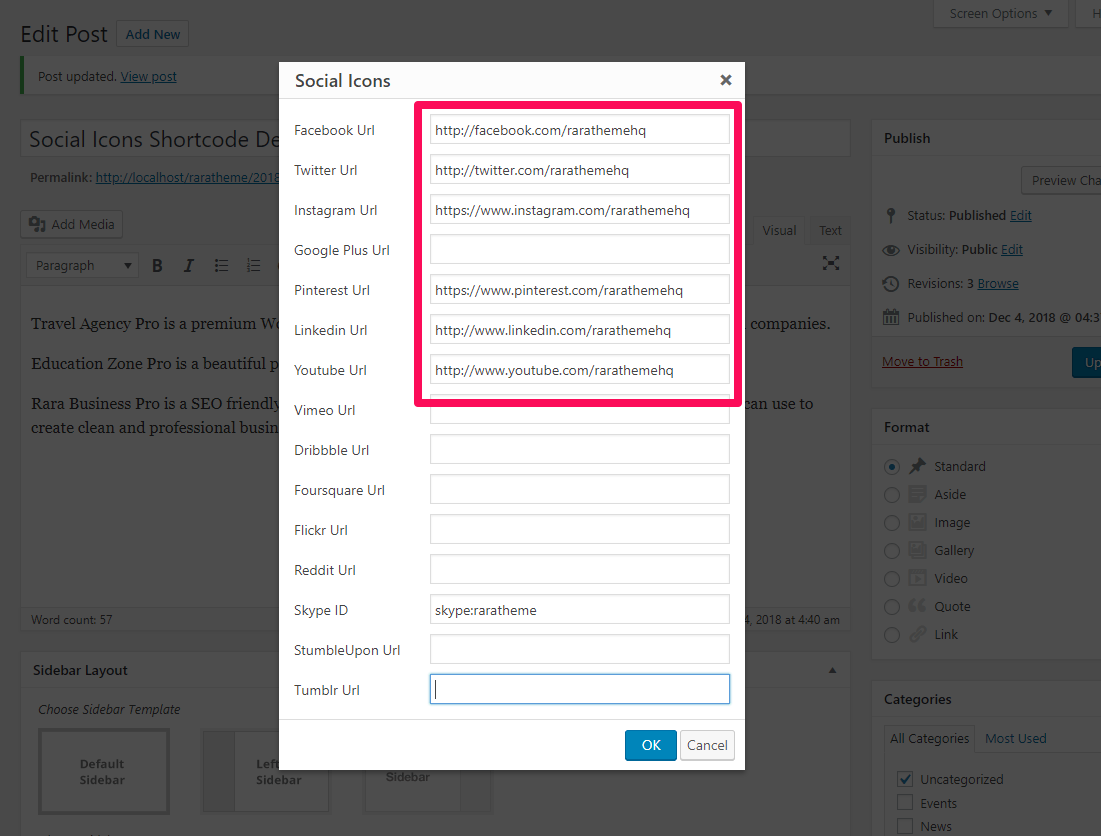
Task: Open the Paragraph format dropdown
Action: point(82,265)
